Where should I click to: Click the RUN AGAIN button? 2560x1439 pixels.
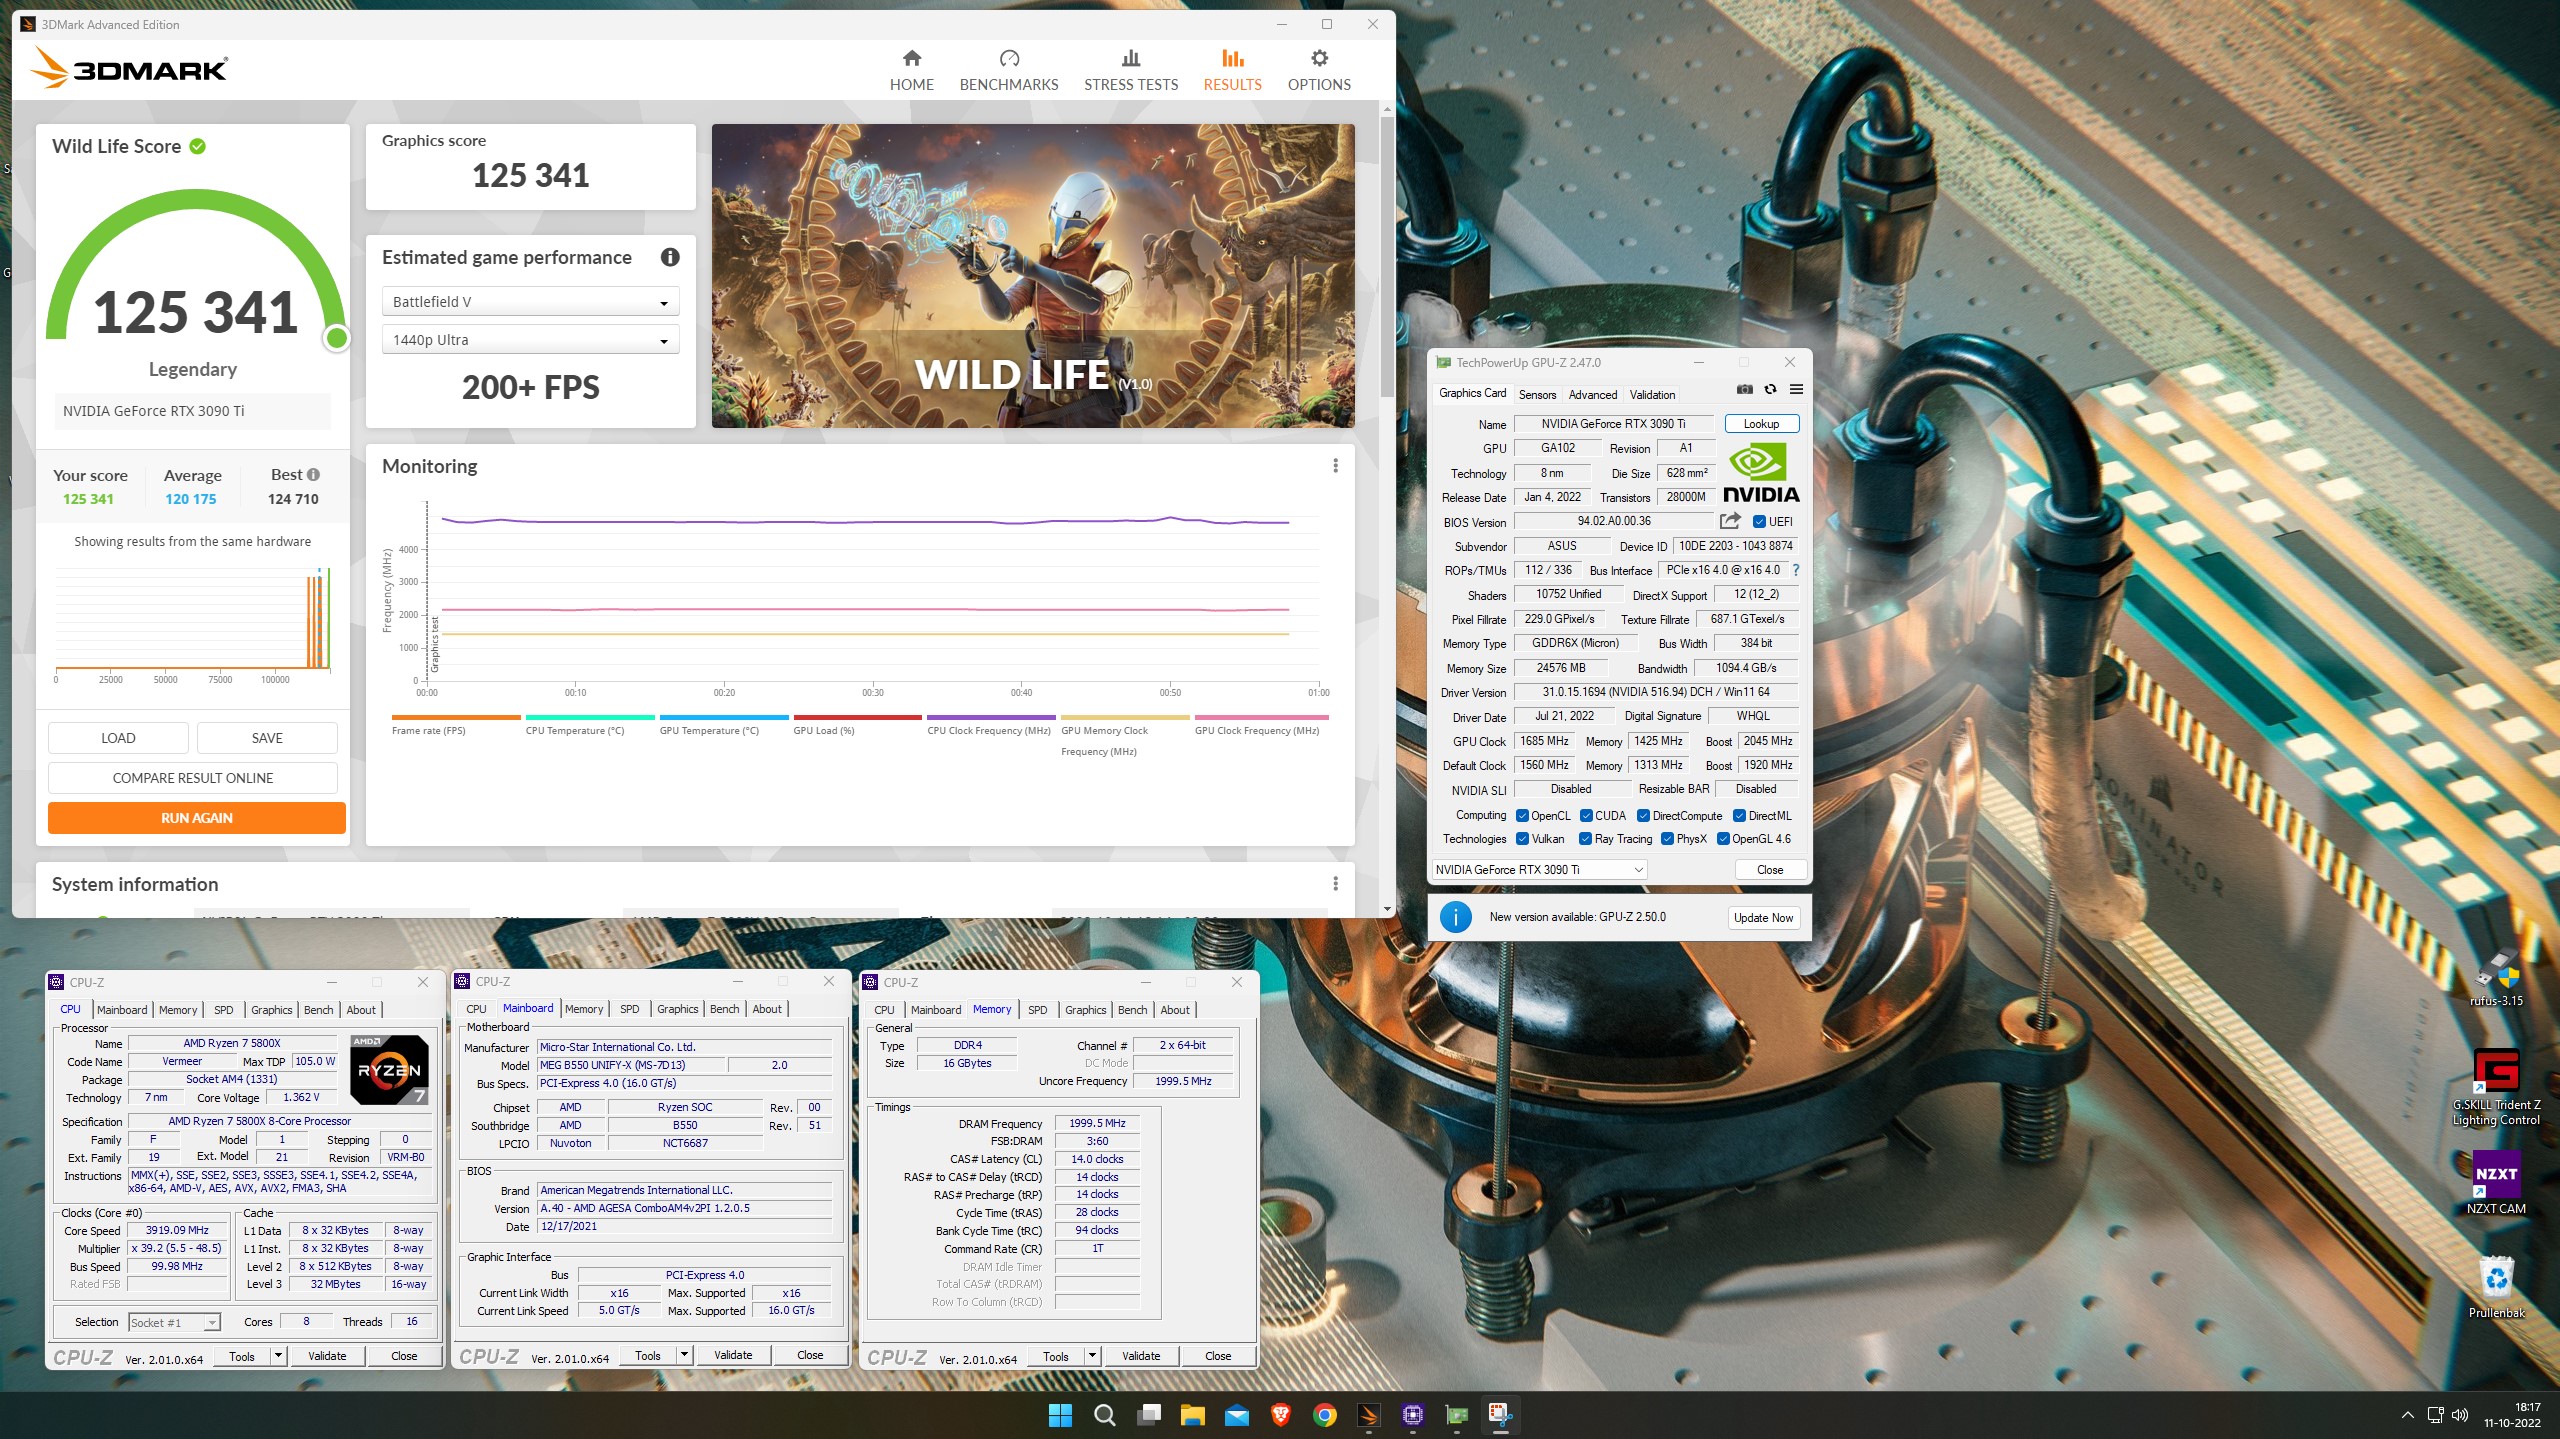(197, 818)
